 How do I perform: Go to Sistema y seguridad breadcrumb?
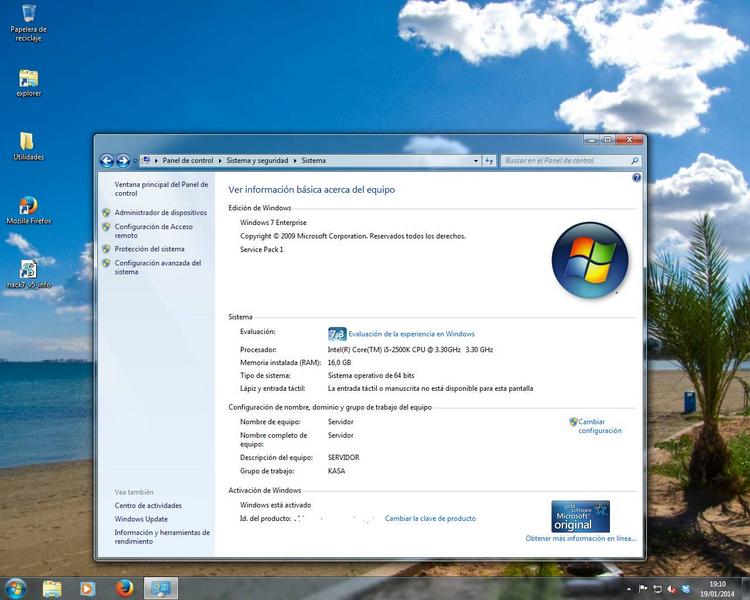point(259,160)
